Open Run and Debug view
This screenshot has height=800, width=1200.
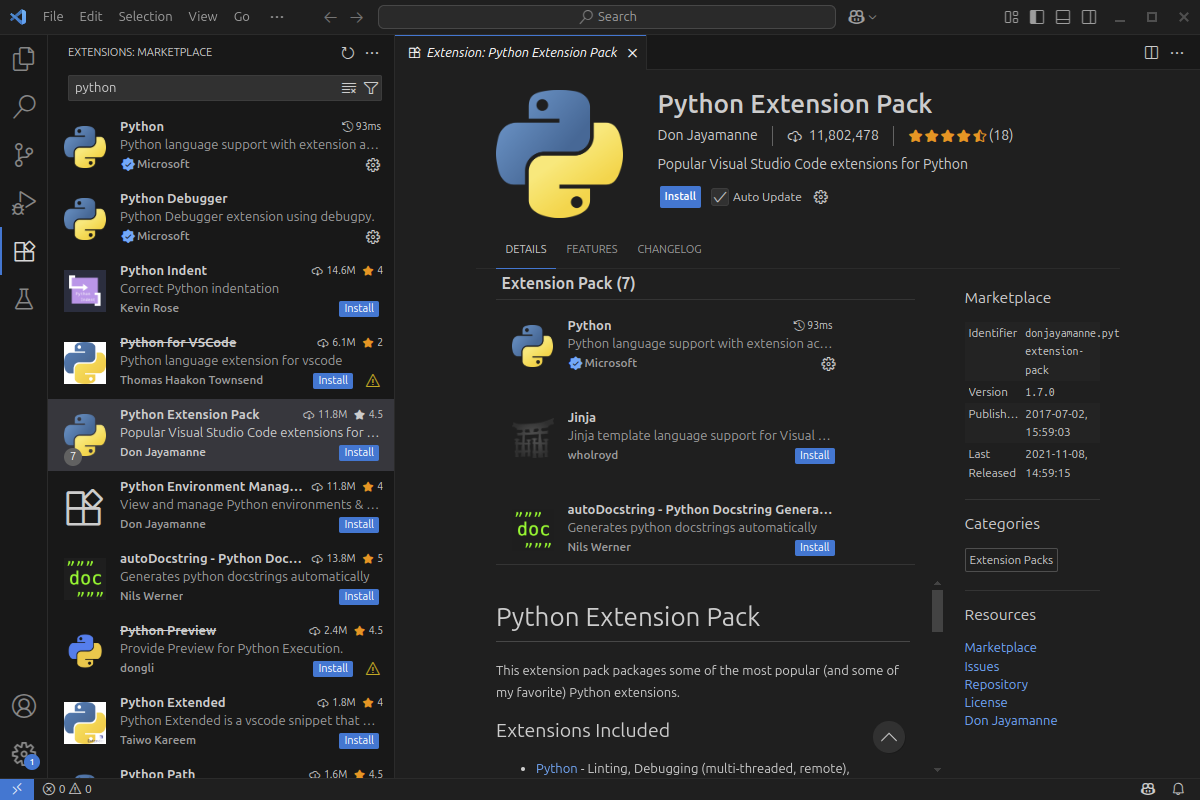tap(24, 203)
